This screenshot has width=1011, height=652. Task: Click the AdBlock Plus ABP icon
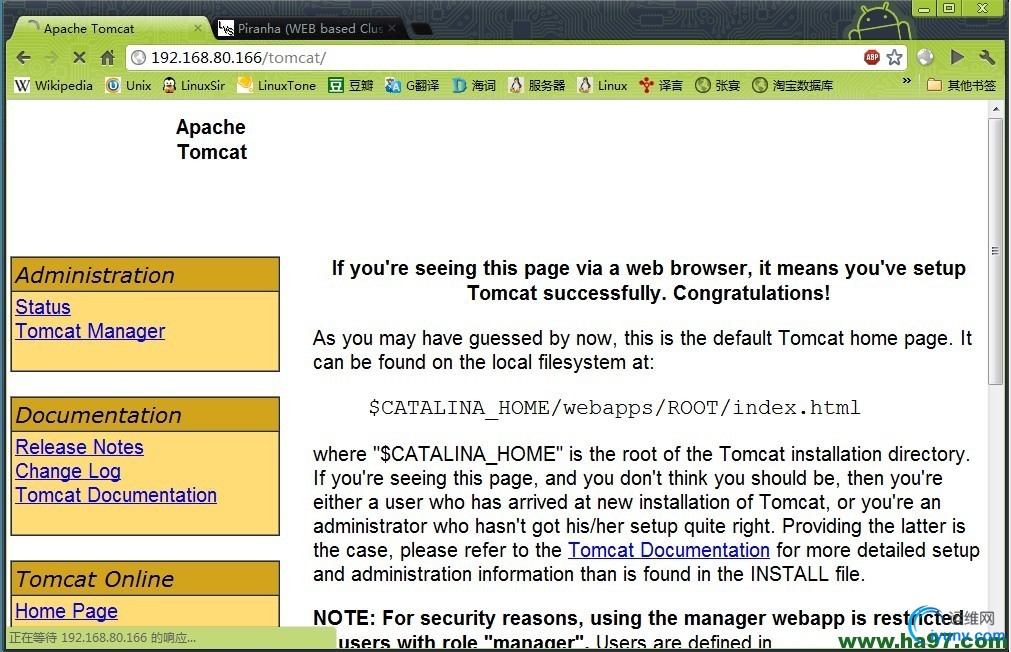(872, 57)
